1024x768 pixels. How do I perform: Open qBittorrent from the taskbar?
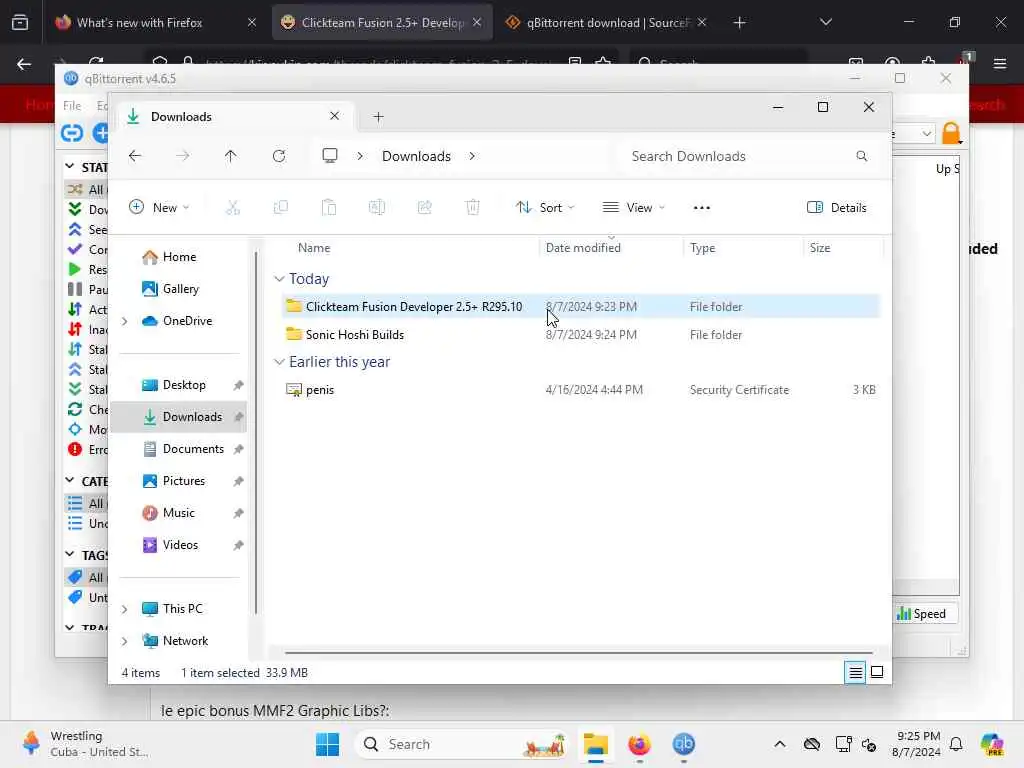[x=684, y=744]
